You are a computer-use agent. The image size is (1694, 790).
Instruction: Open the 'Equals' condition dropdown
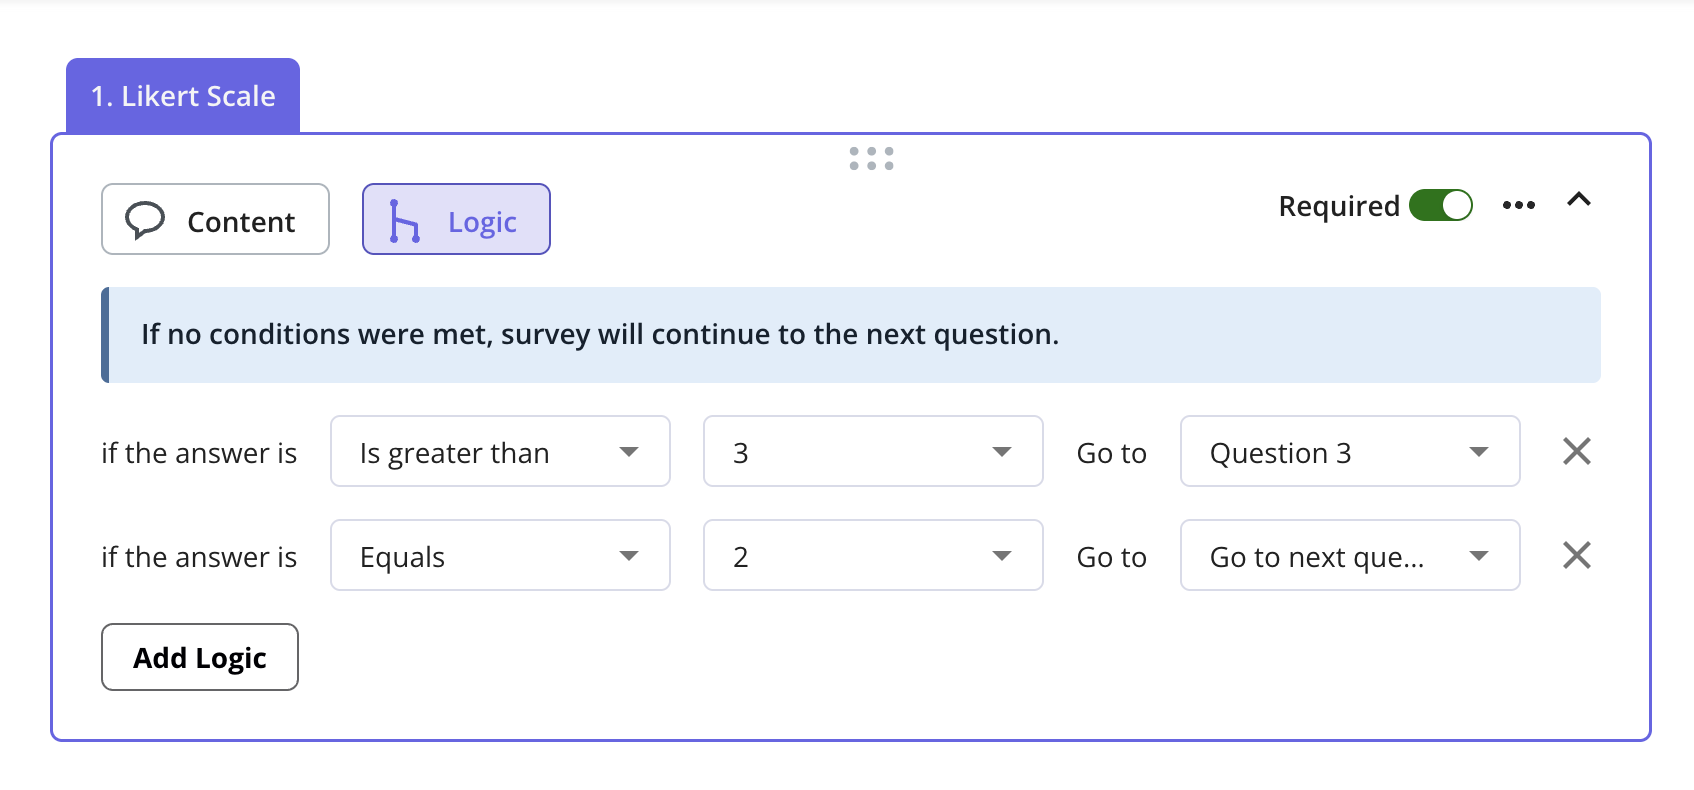pos(500,556)
